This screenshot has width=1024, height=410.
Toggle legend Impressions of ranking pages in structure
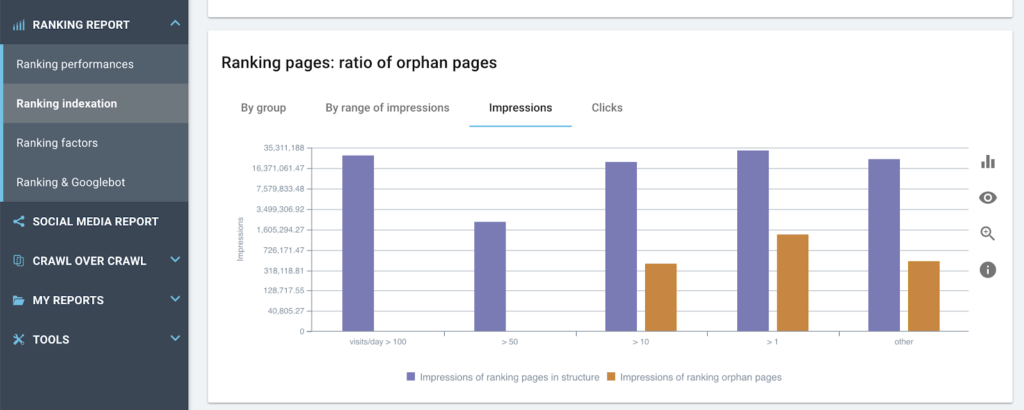(x=503, y=377)
